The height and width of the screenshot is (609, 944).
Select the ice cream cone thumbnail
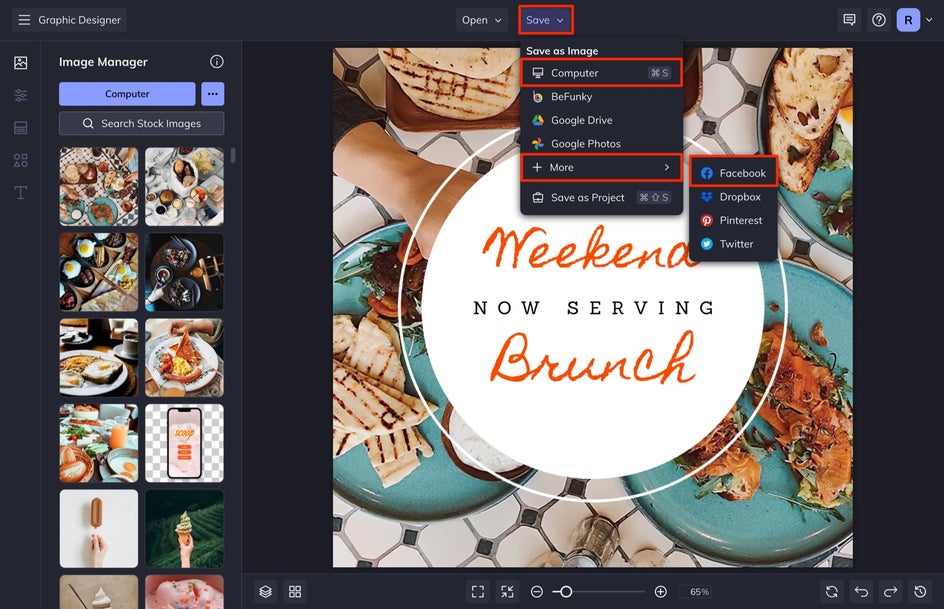(x=184, y=528)
